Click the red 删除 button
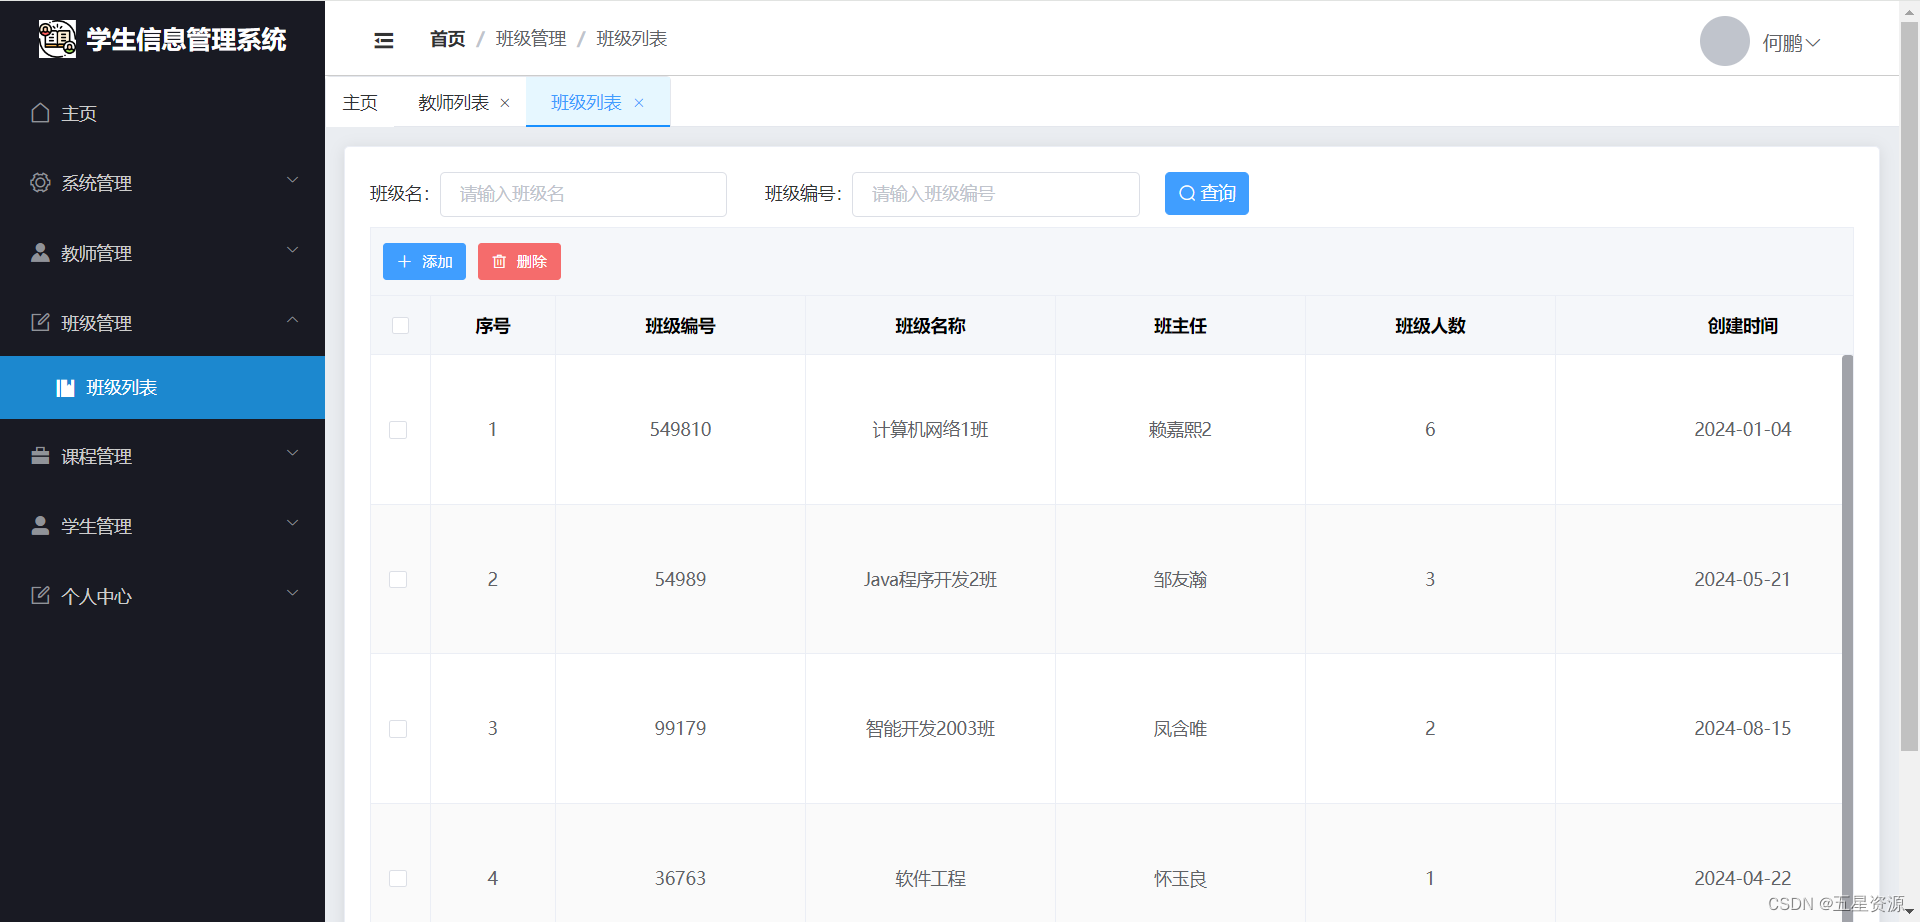The image size is (1920, 922). tap(519, 261)
